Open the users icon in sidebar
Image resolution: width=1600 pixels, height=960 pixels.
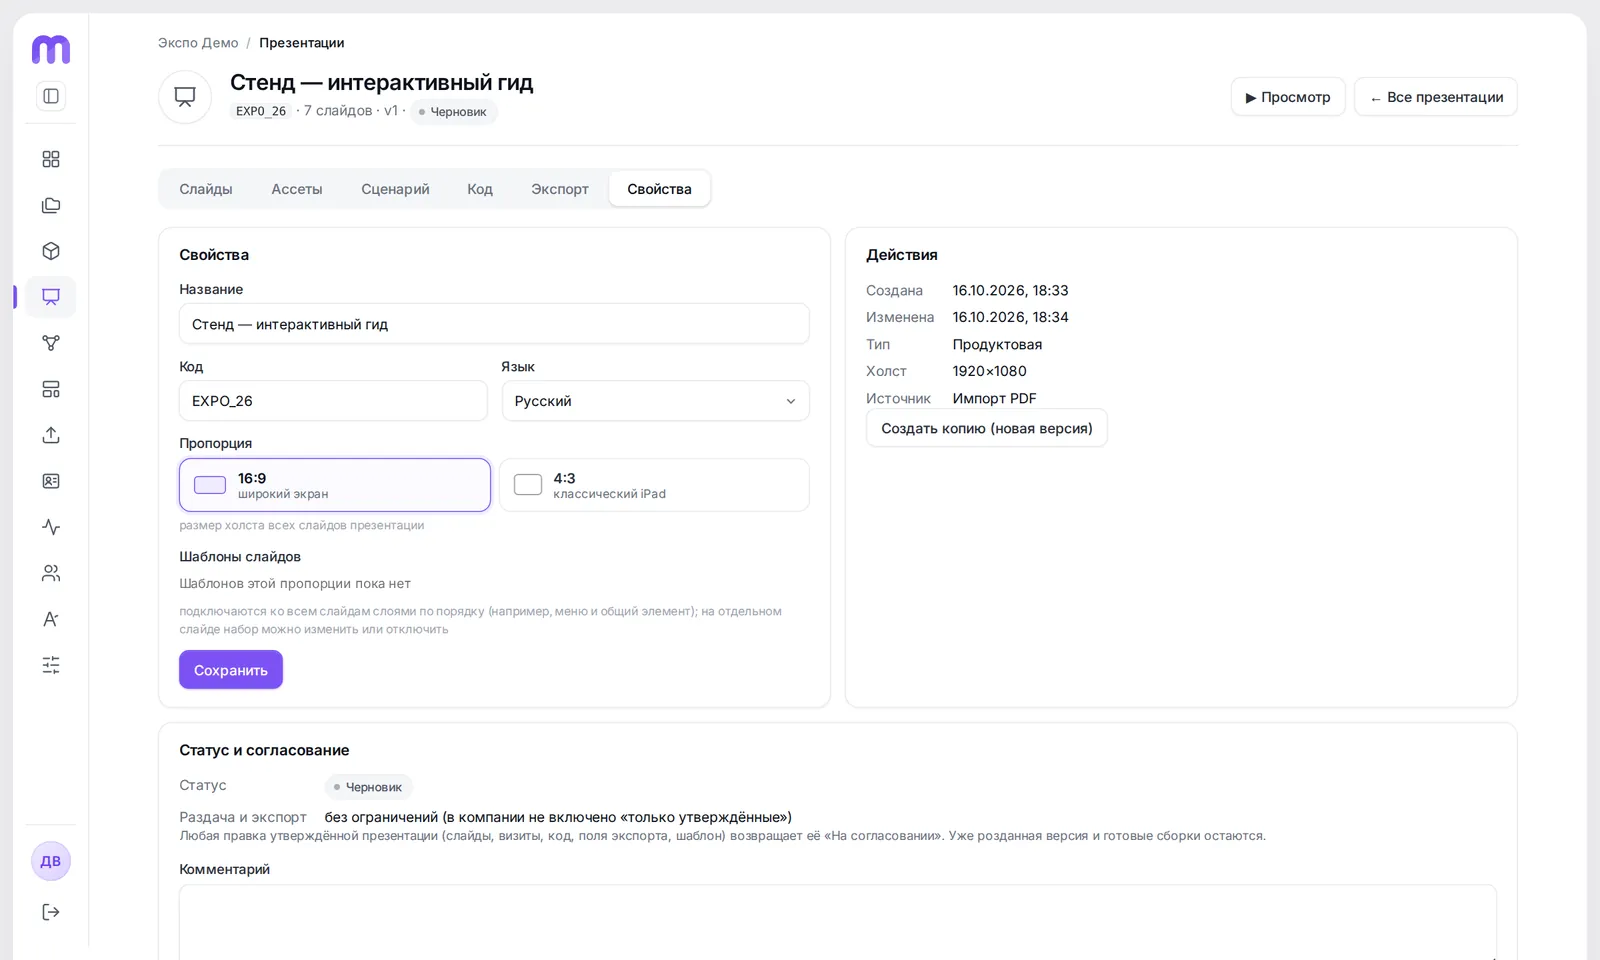[x=51, y=573]
